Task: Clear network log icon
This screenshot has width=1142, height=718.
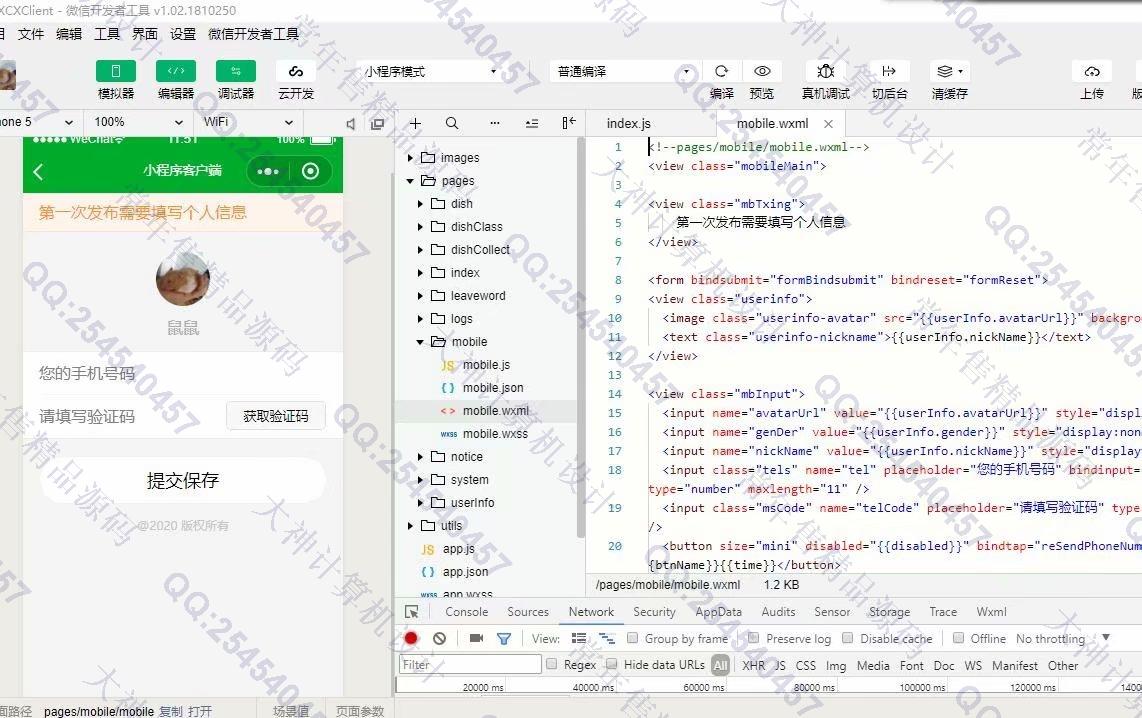Action: [439, 639]
